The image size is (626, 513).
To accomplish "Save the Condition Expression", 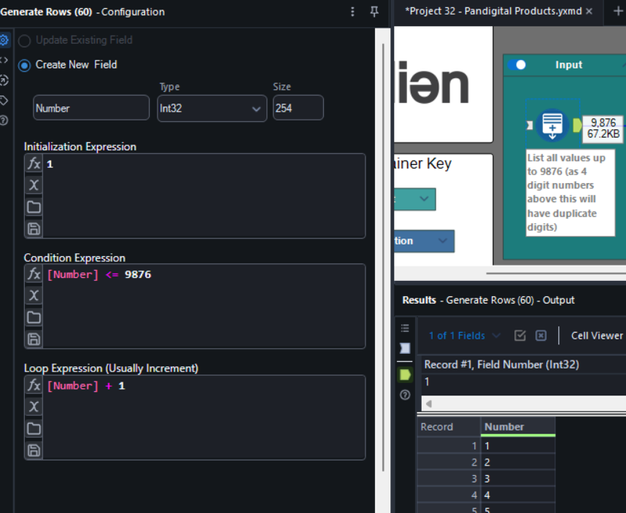I will pyautogui.click(x=34, y=339).
